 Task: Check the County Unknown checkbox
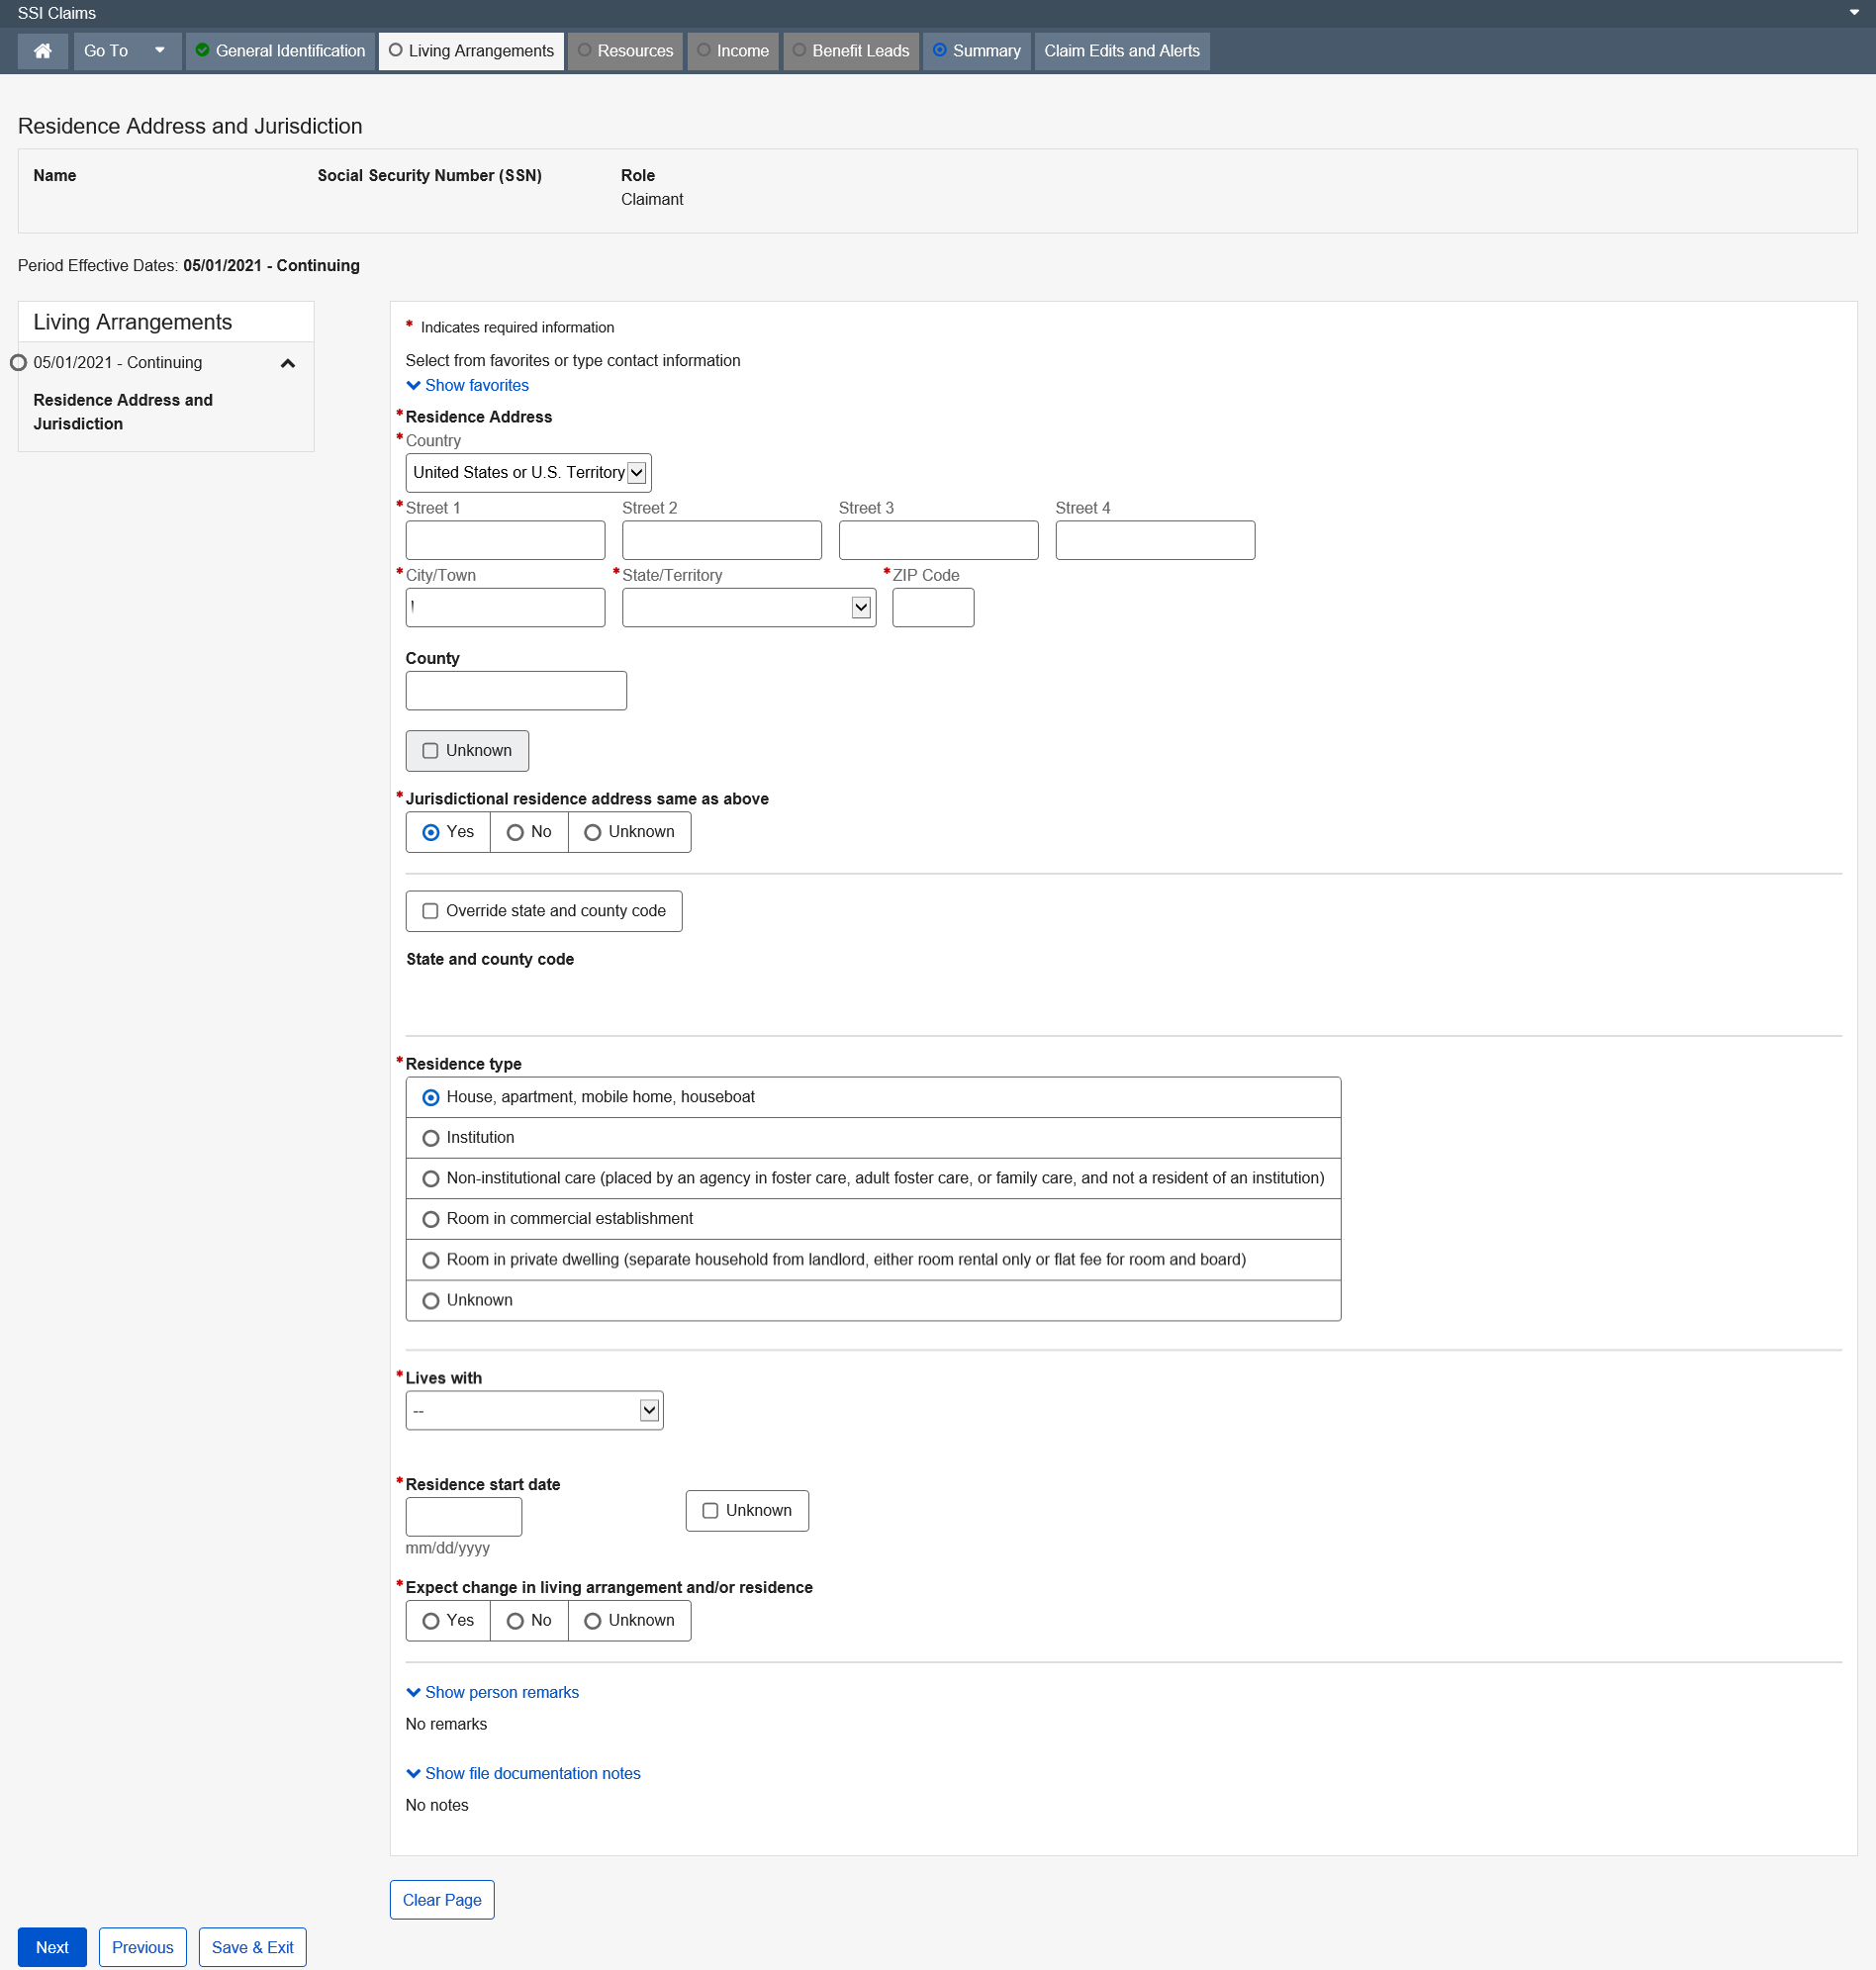coord(430,751)
